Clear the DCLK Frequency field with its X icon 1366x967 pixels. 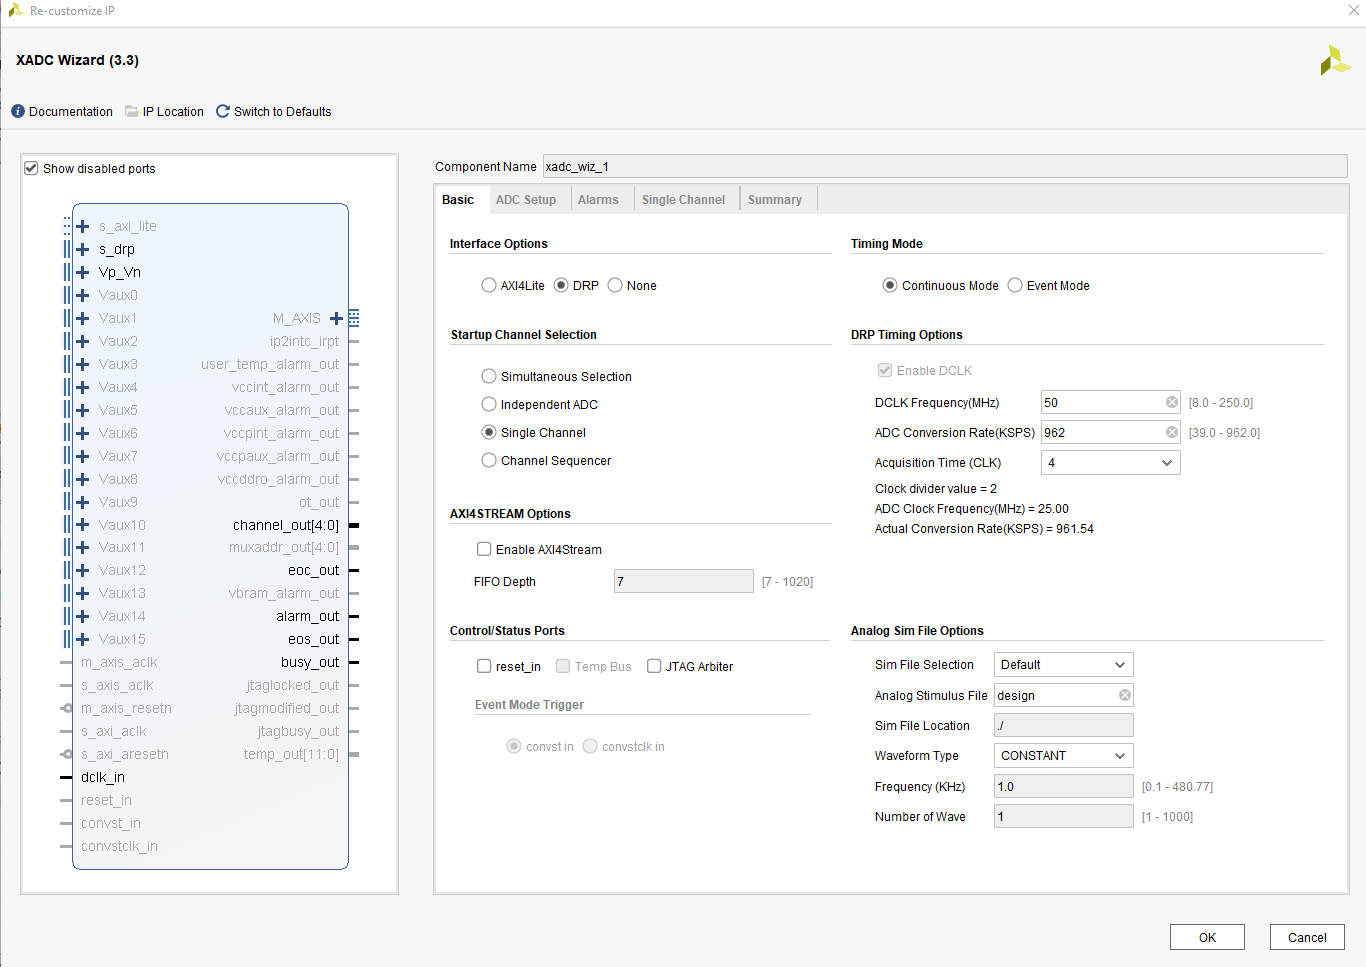click(x=1172, y=402)
